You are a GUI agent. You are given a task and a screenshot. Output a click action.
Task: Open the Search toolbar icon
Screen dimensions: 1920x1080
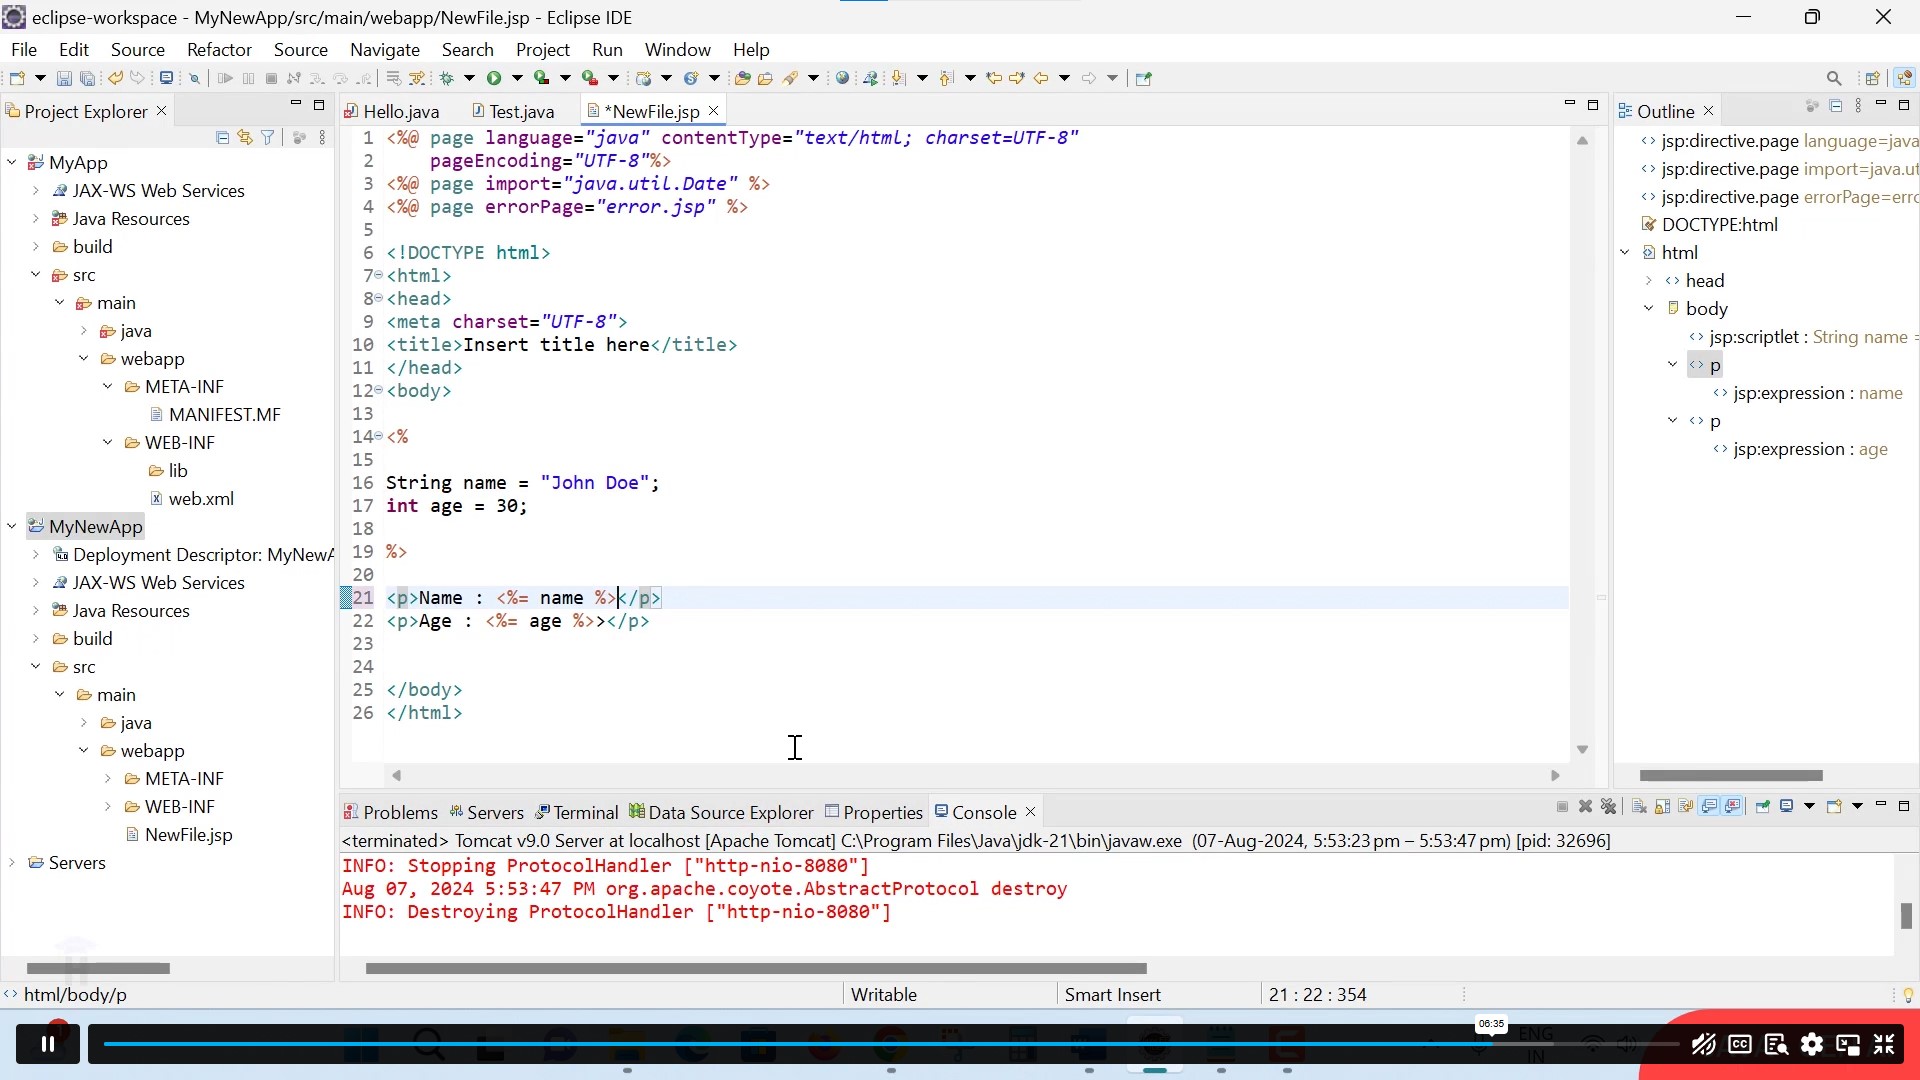pos(1836,78)
